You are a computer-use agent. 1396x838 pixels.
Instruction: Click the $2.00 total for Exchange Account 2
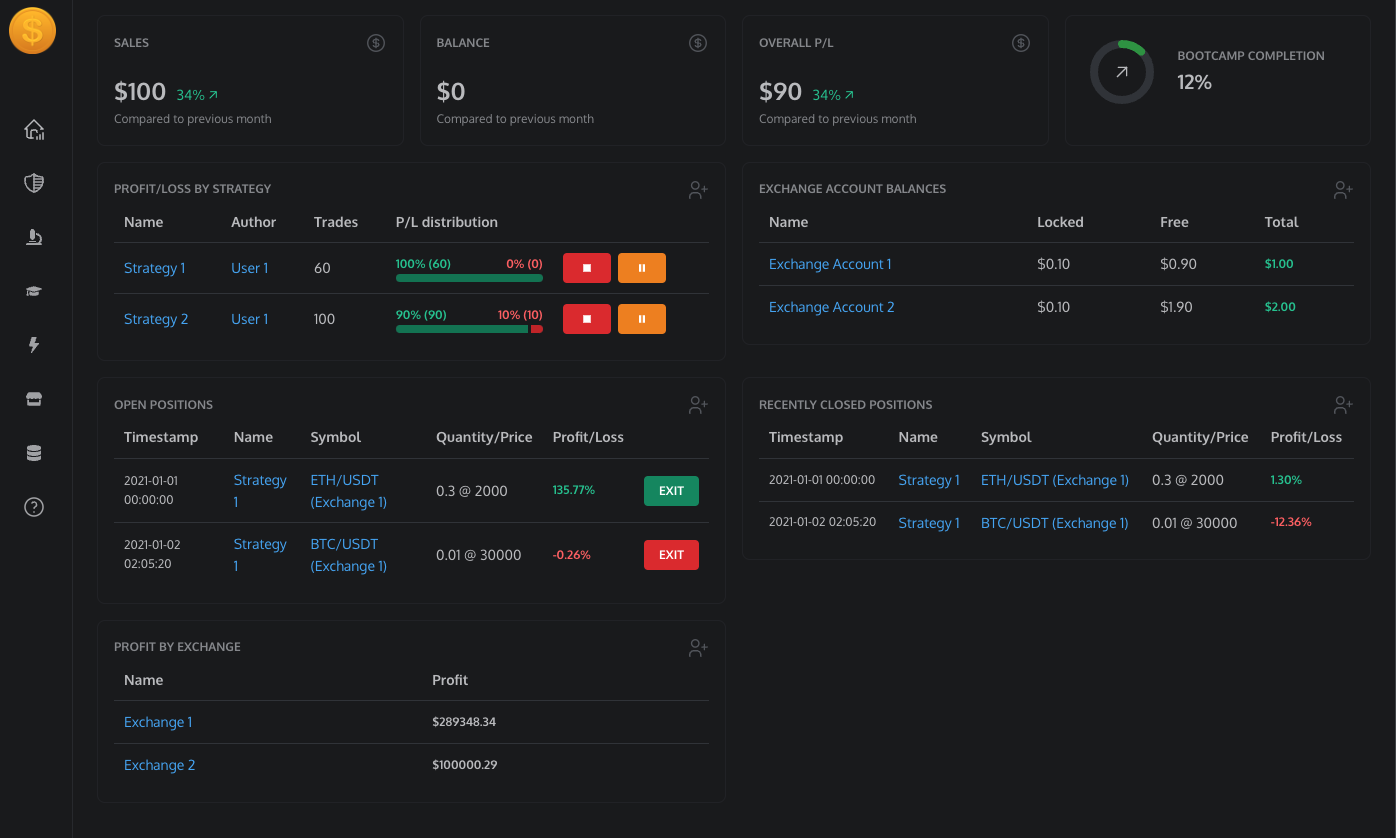pos(1280,307)
